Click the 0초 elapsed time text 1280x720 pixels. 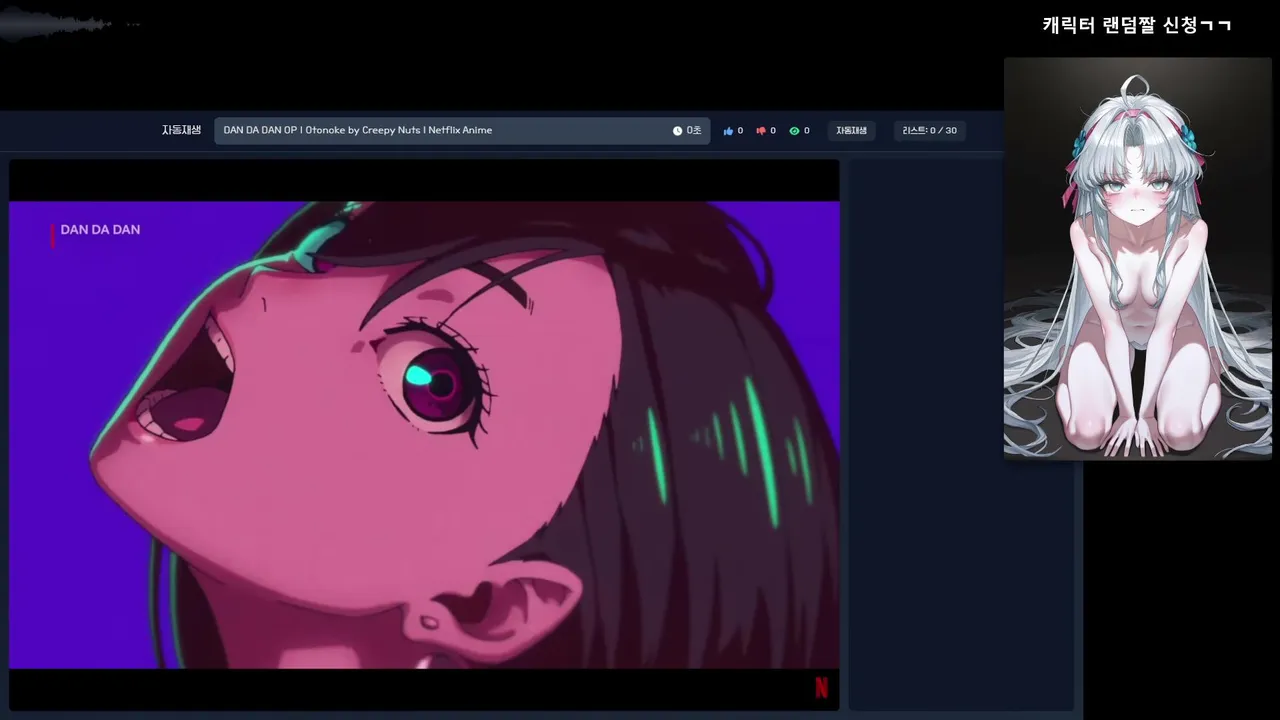pyautogui.click(x=694, y=131)
